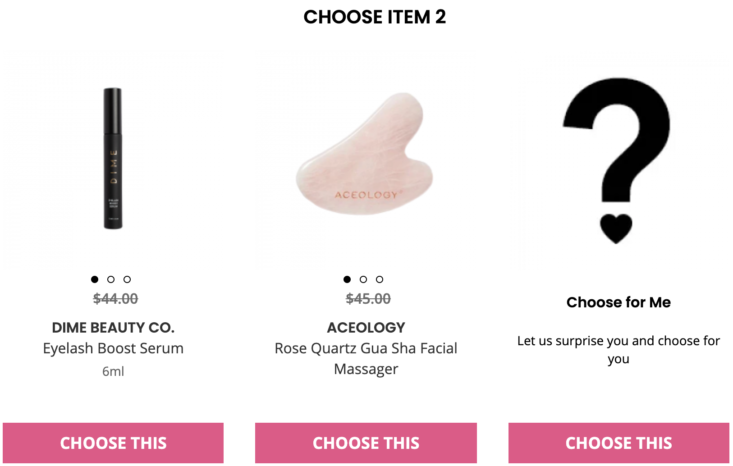
Task: Choose the Choose for Me button
Action: point(618,443)
